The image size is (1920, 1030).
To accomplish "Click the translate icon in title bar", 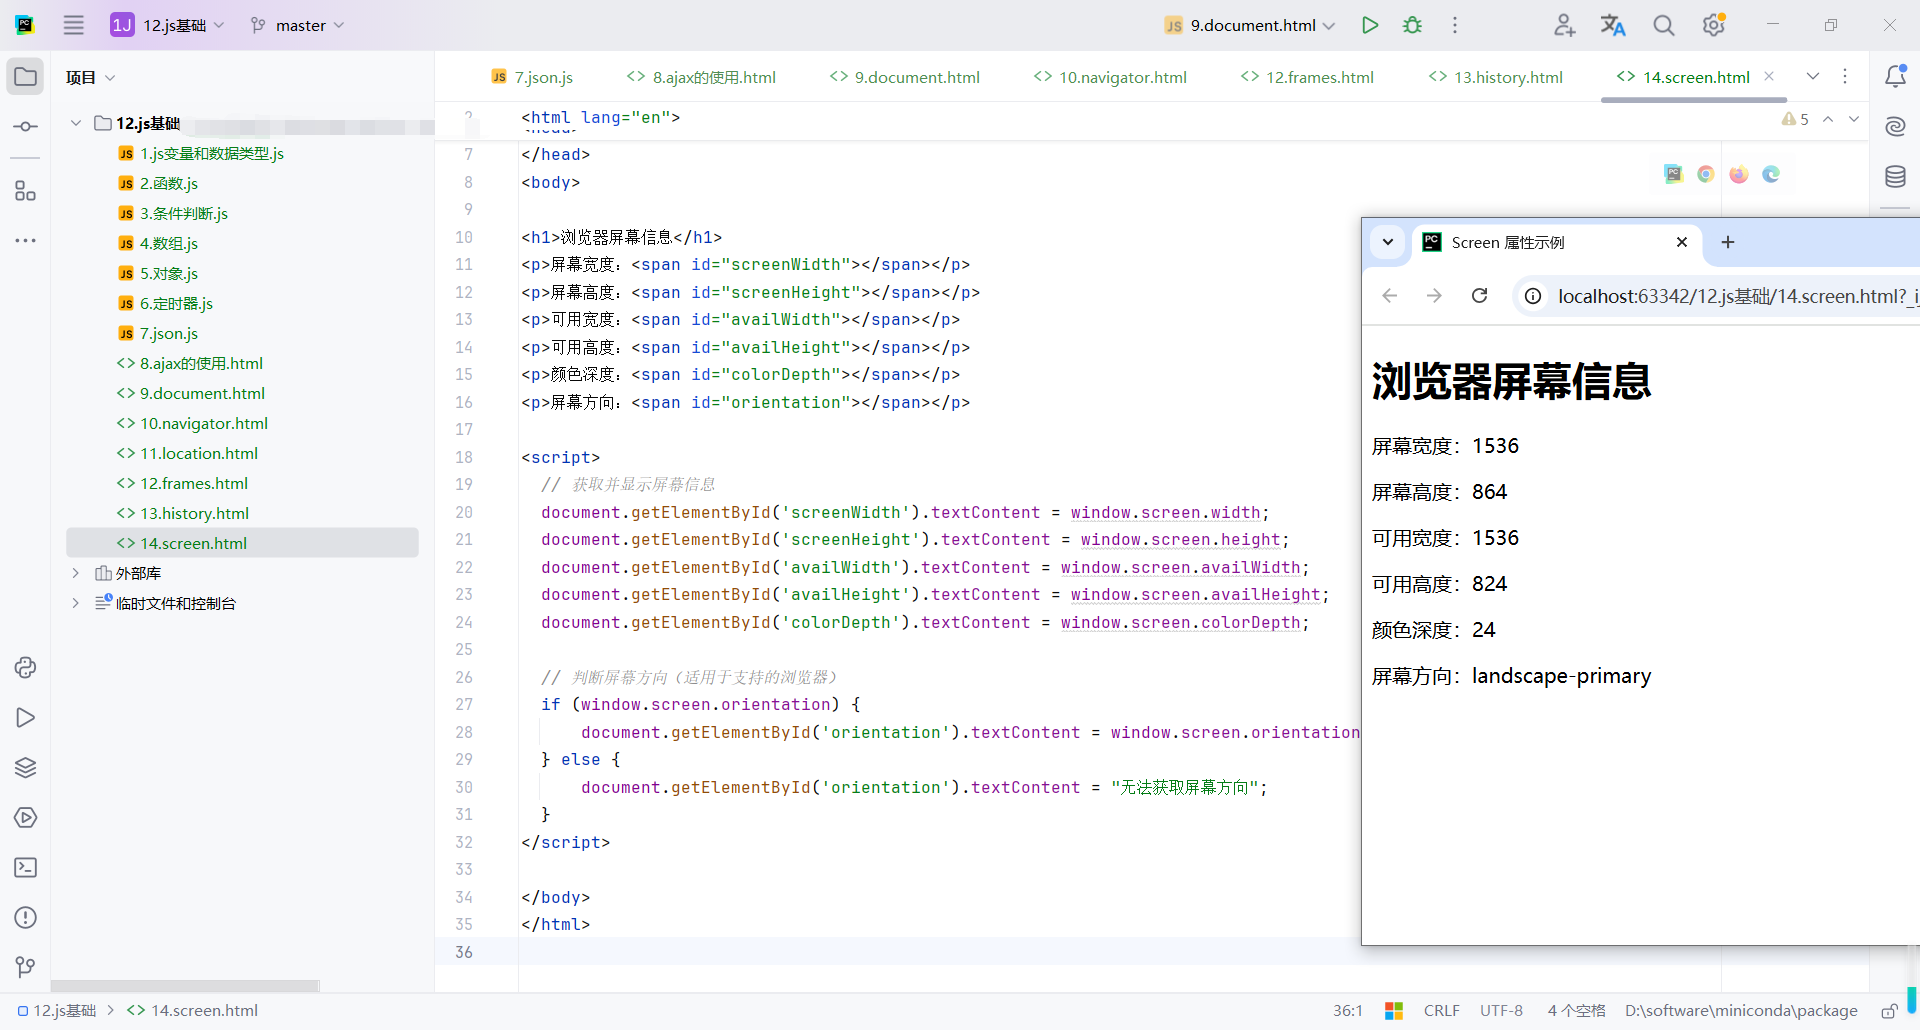I will click(x=1613, y=25).
